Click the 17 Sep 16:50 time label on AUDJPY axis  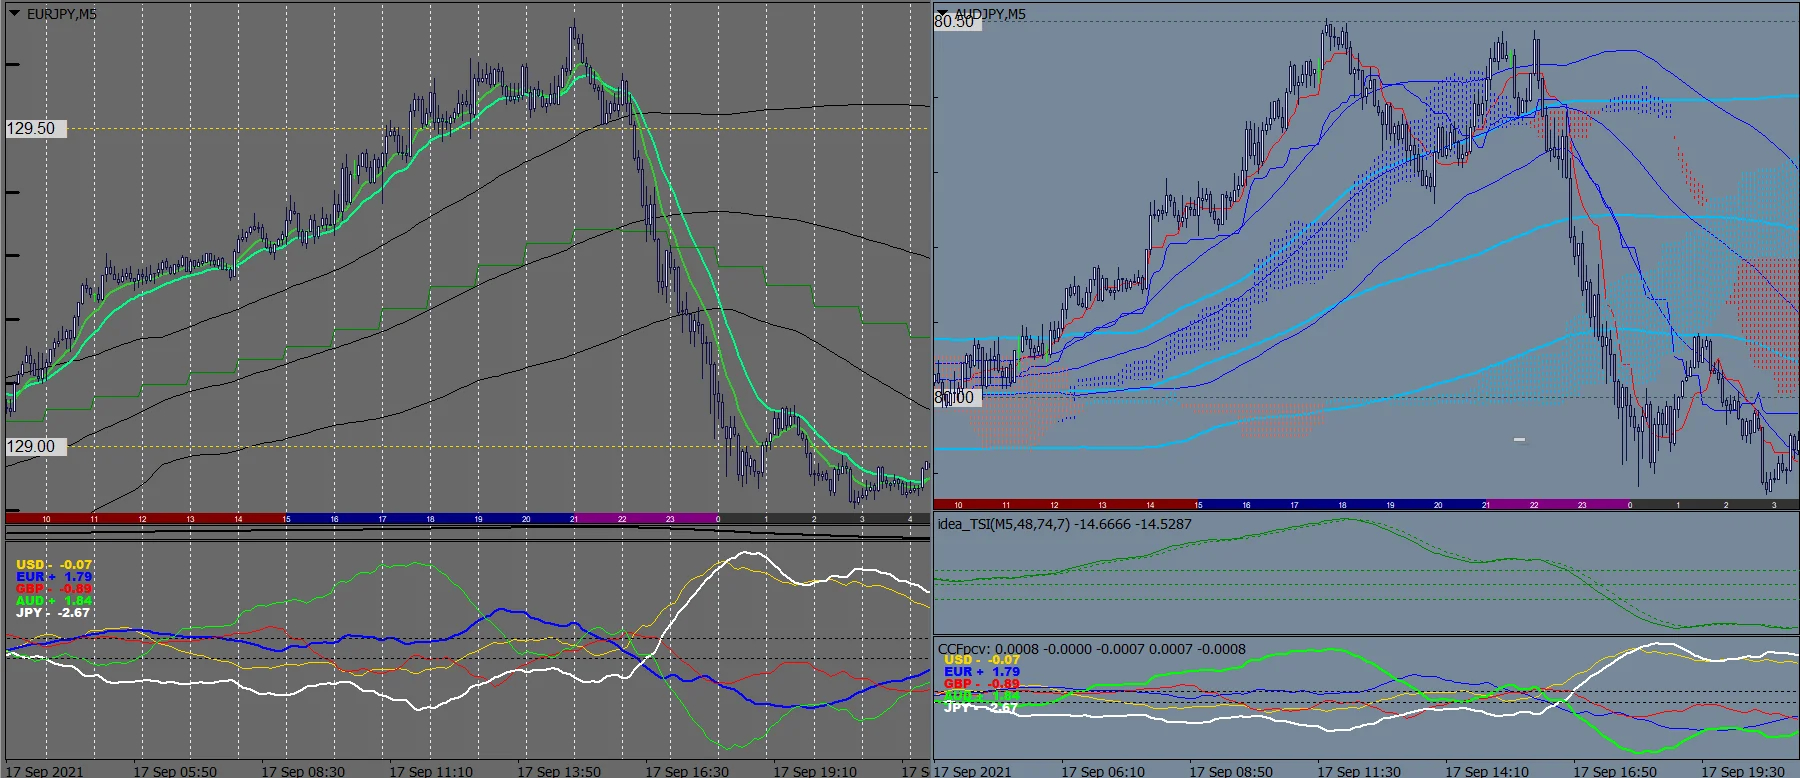[x=1615, y=771]
